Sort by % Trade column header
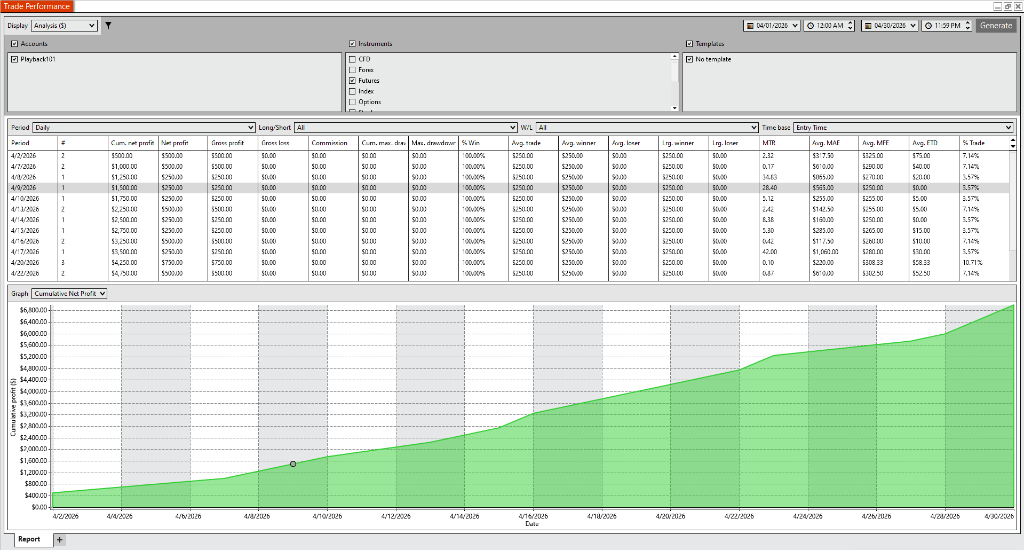The width and height of the screenshot is (1024, 550). pyautogui.click(x=984, y=143)
